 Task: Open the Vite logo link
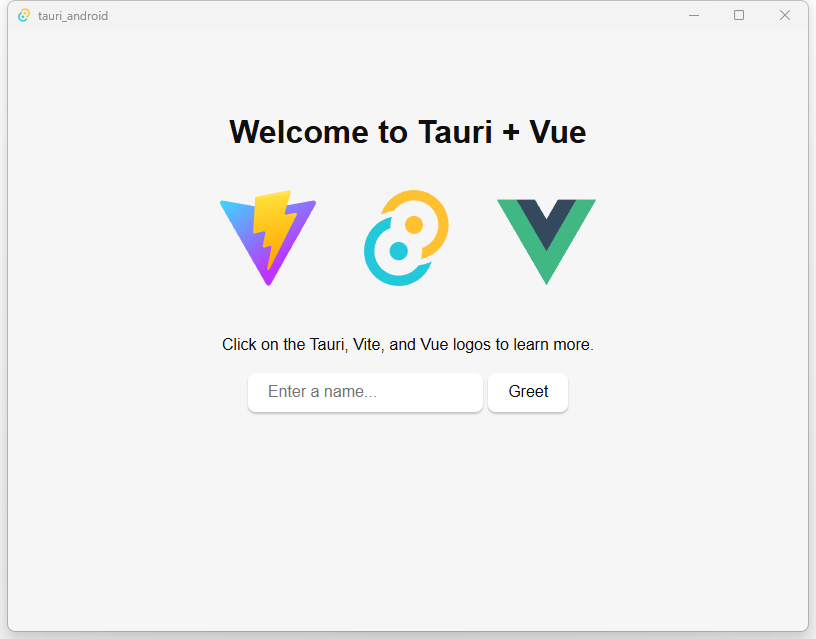[x=268, y=238]
